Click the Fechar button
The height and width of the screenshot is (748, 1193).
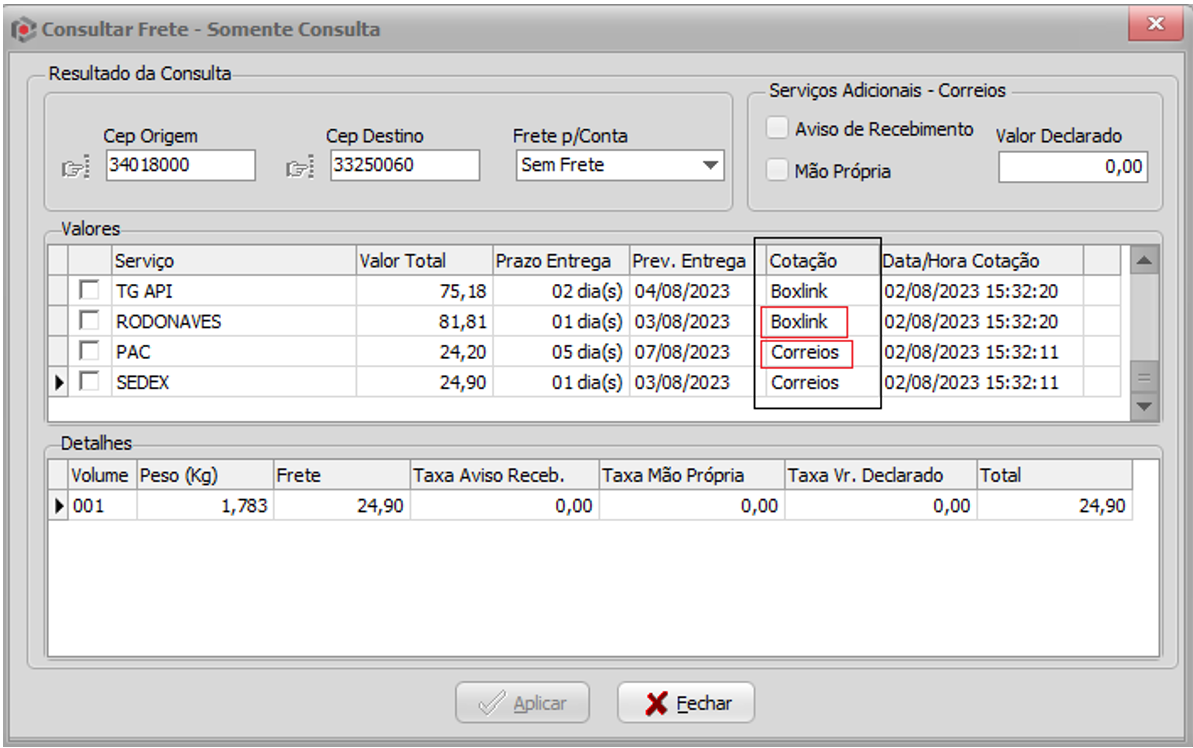tap(686, 704)
